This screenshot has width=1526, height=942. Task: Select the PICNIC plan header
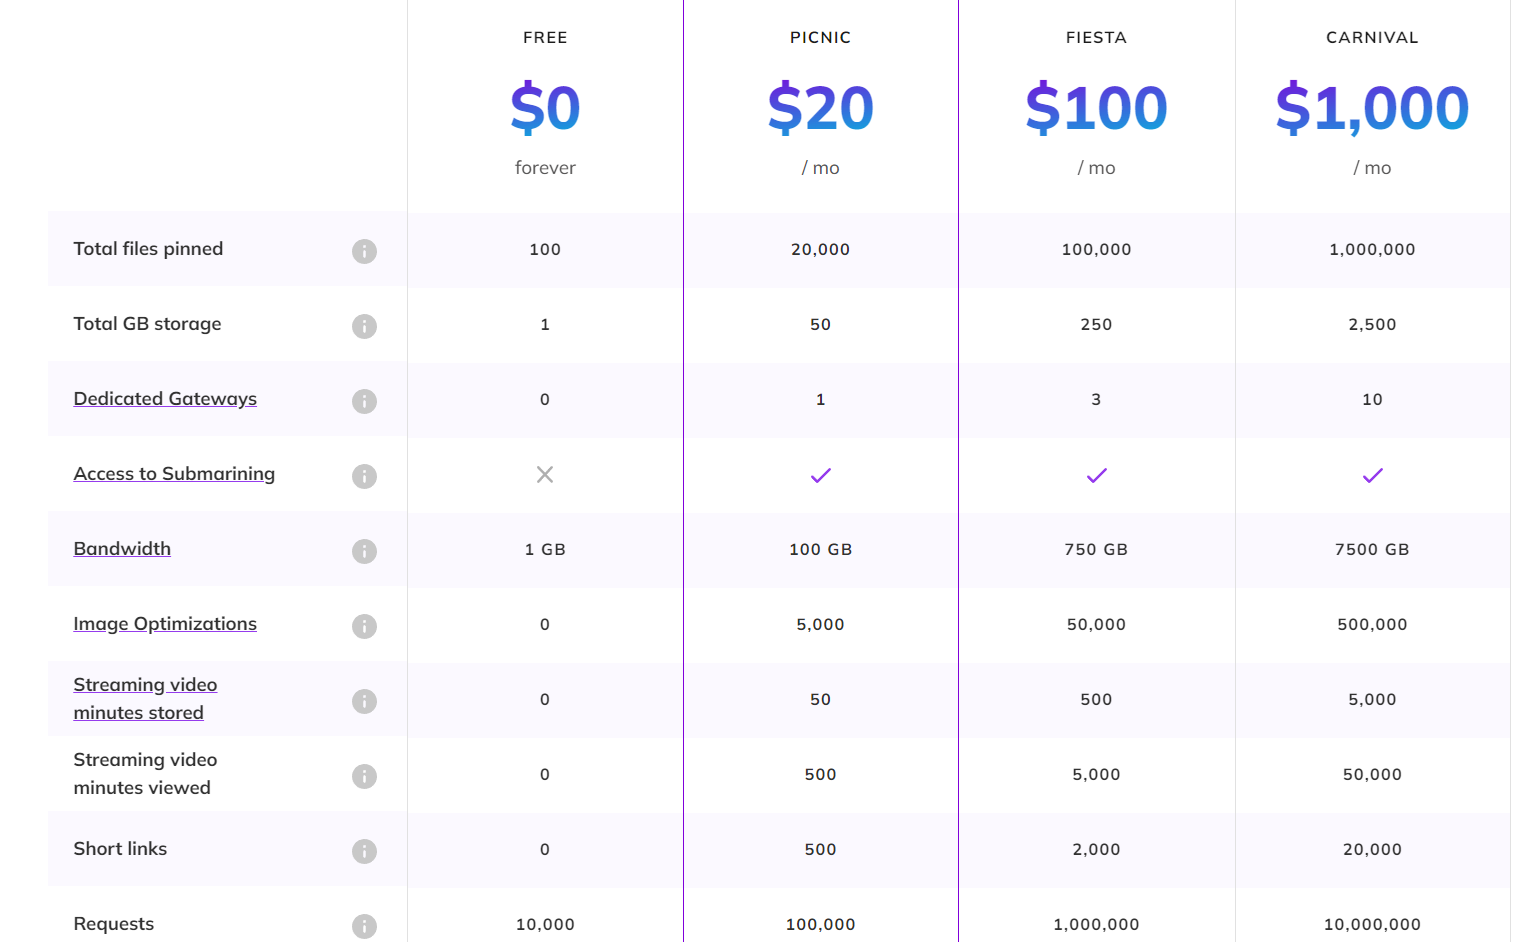[821, 38]
